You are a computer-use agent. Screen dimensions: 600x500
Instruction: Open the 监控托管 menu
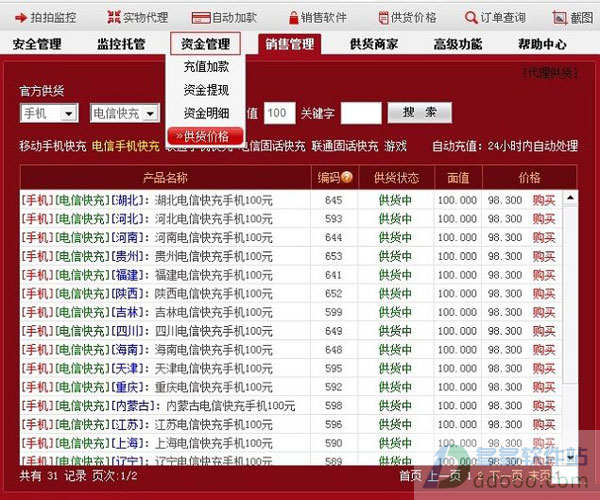pyautogui.click(x=121, y=44)
